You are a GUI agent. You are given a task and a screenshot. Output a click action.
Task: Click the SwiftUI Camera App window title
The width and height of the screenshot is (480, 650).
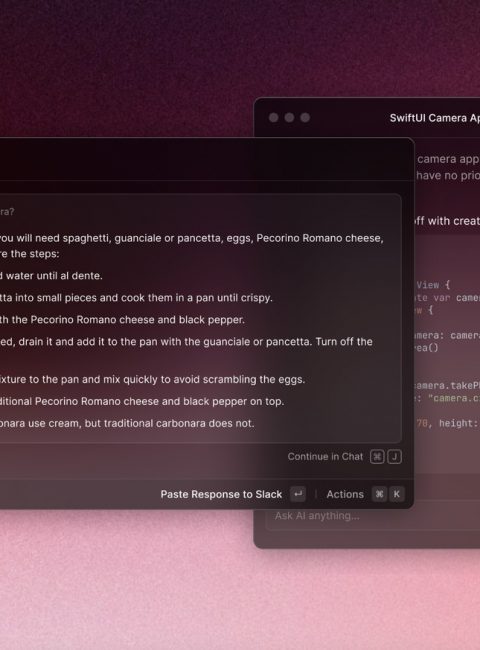[x=434, y=118]
